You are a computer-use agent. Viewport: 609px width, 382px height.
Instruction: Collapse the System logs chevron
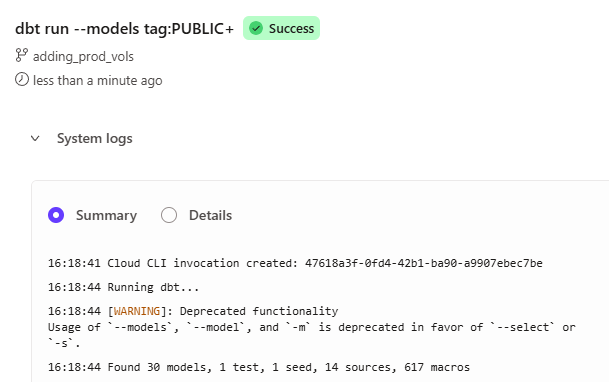pos(35,139)
